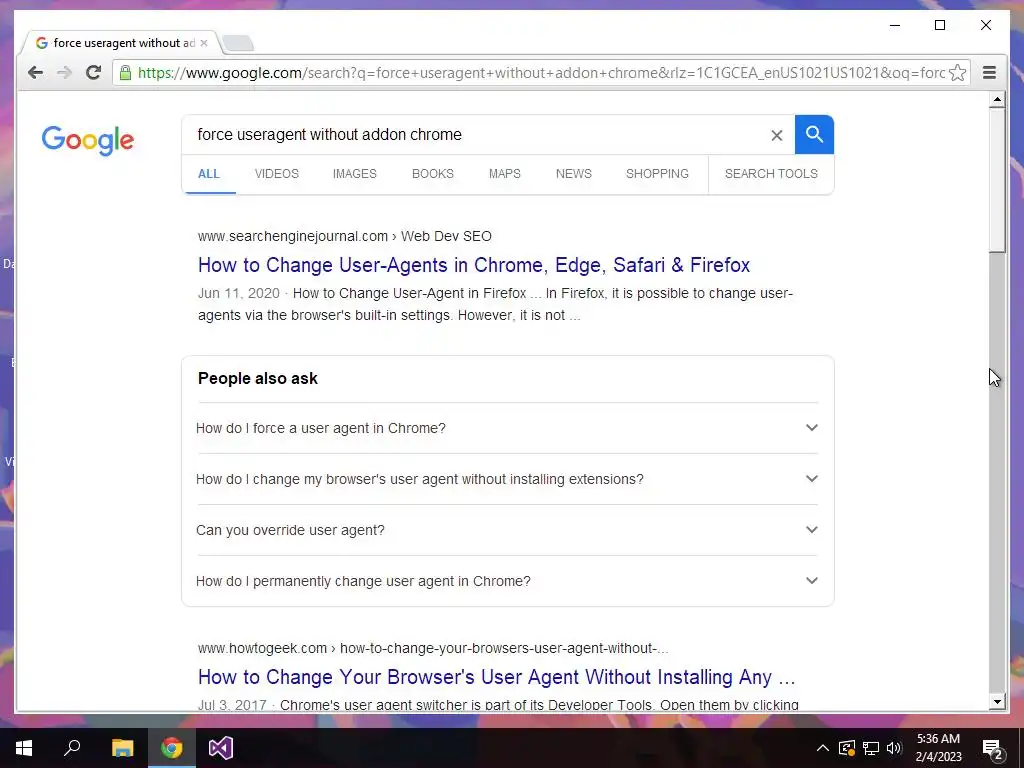Click the Google logo
Image resolution: width=1024 pixels, height=768 pixels.
pyautogui.click(x=88, y=140)
